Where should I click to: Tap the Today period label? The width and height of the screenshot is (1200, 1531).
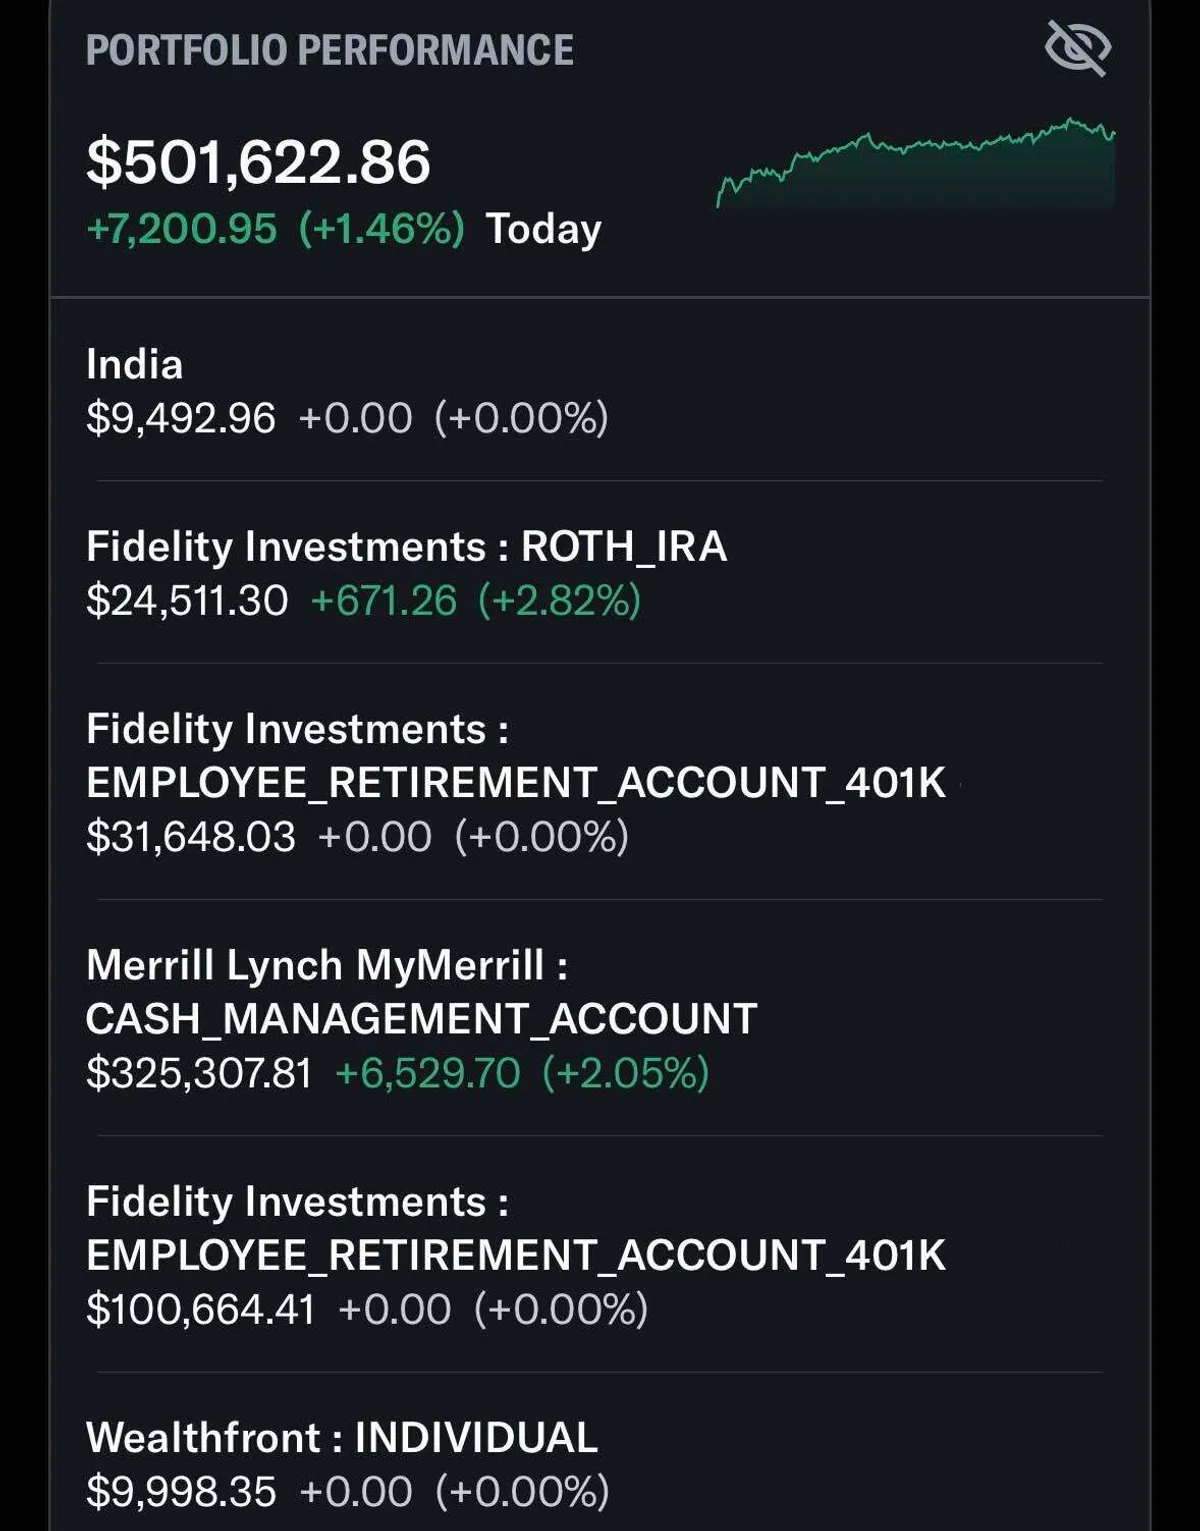point(543,229)
